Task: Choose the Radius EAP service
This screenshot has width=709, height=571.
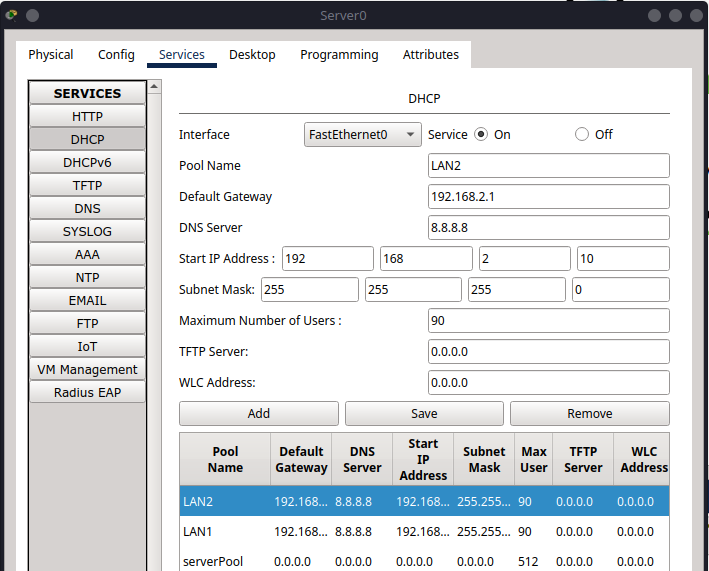Action: tap(87, 392)
